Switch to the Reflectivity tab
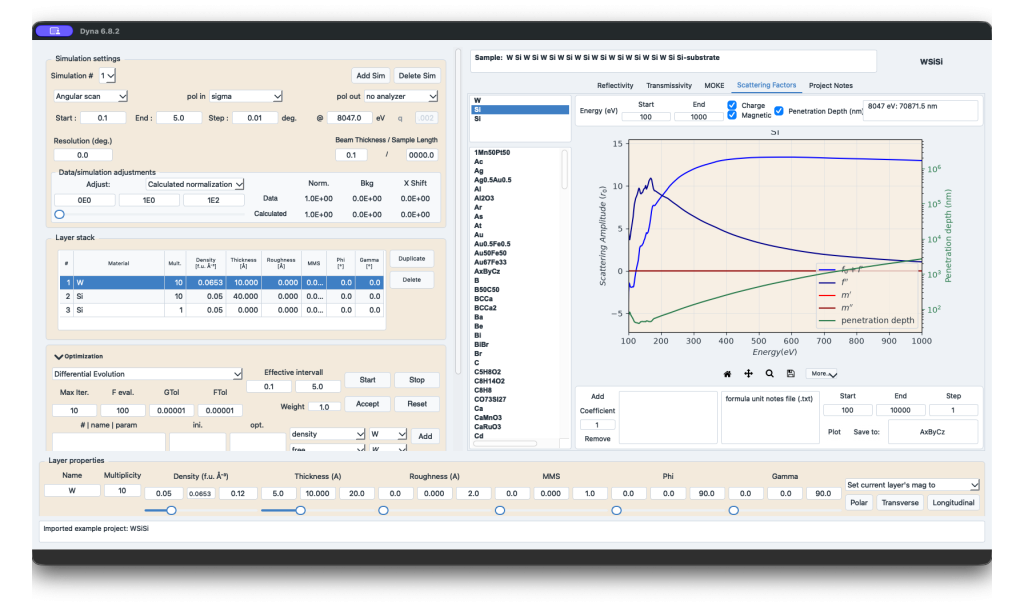1024x607 pixels. click(x=615, y=86)
